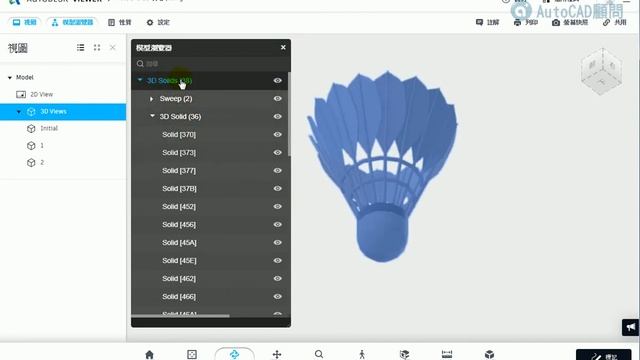
Task: Click the Screenshot camera button
Action: [570, 22]
